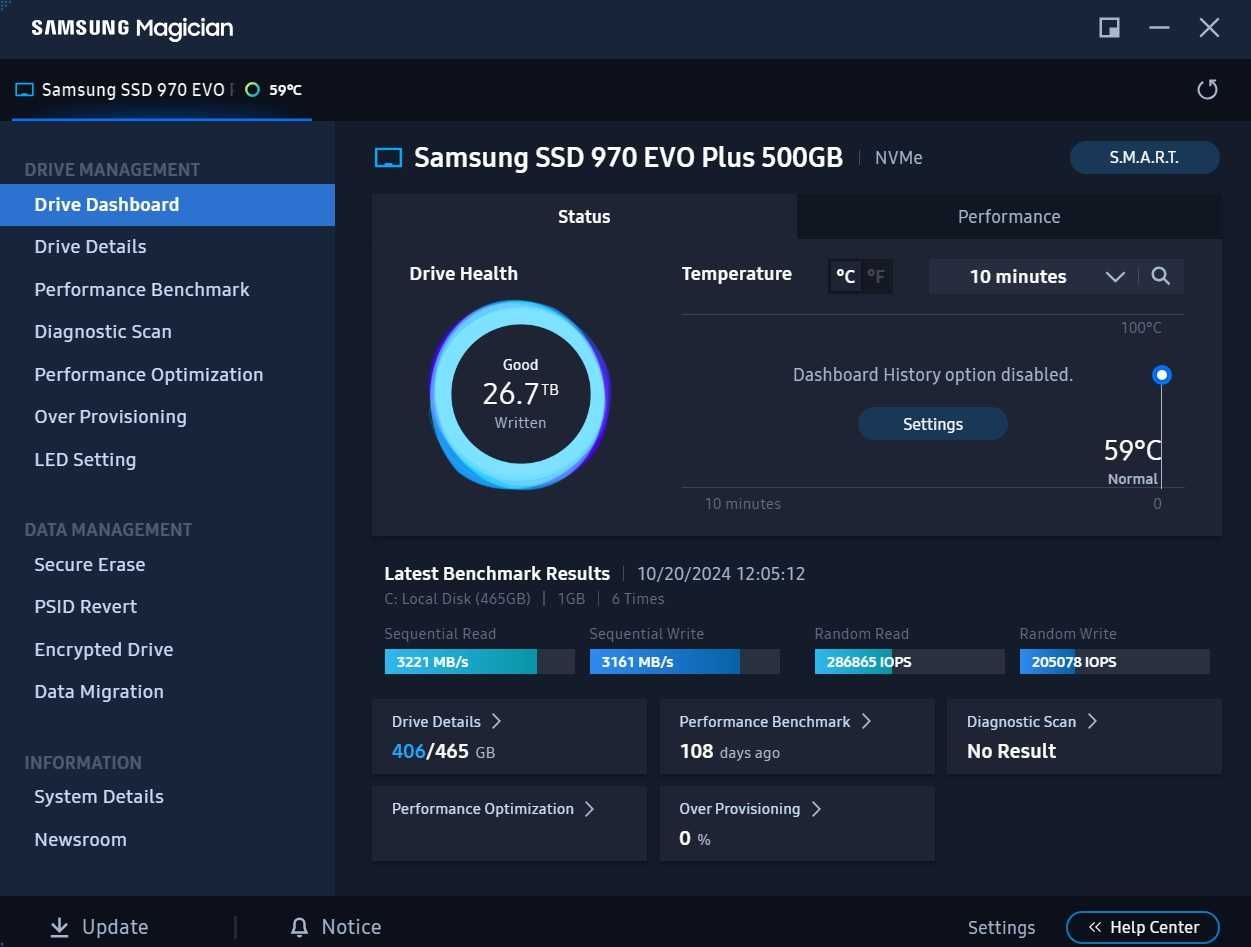1251x947 pixels.
Task: Click the 'Dashboard History option disabled.' message
Action: [x=933, y=375]
